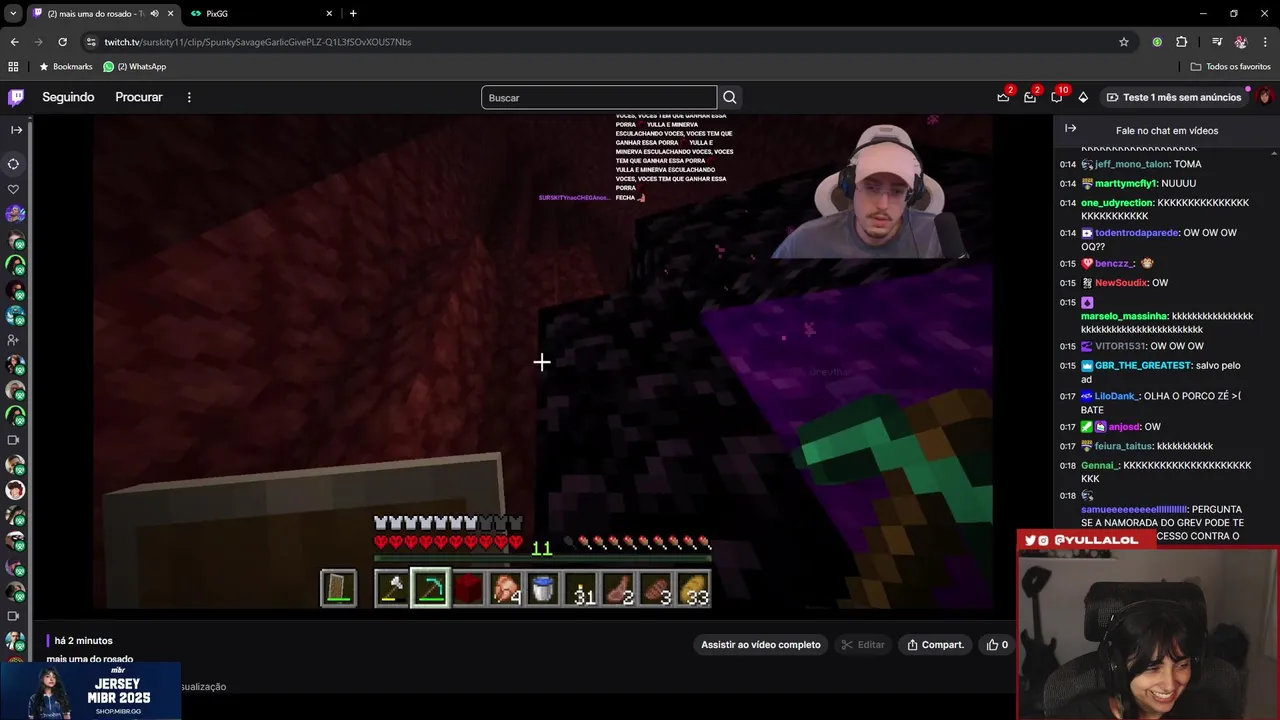Click username NewSoudix in chat
The height and width of the screenshot is (720, 1280).
(x=1121, y=283)
